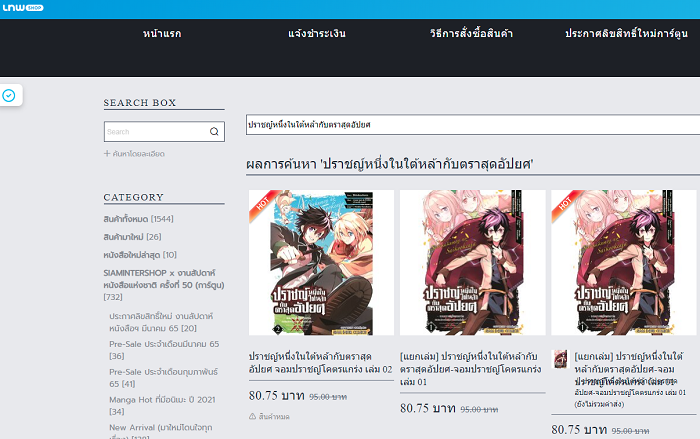Screen dimensions: 700x439
Task: Open the middle [แยกเล่ม] product title เล่ม 01
Action: coord(471,369)
